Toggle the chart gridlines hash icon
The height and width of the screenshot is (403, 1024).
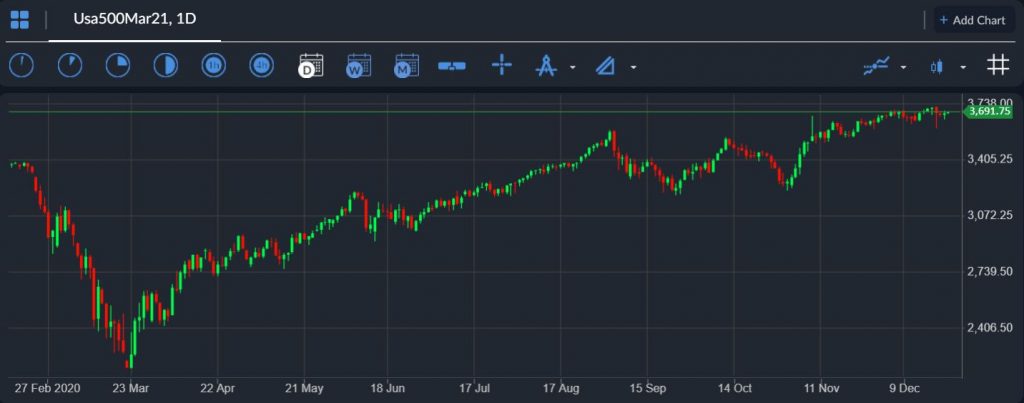coord(997,65)
